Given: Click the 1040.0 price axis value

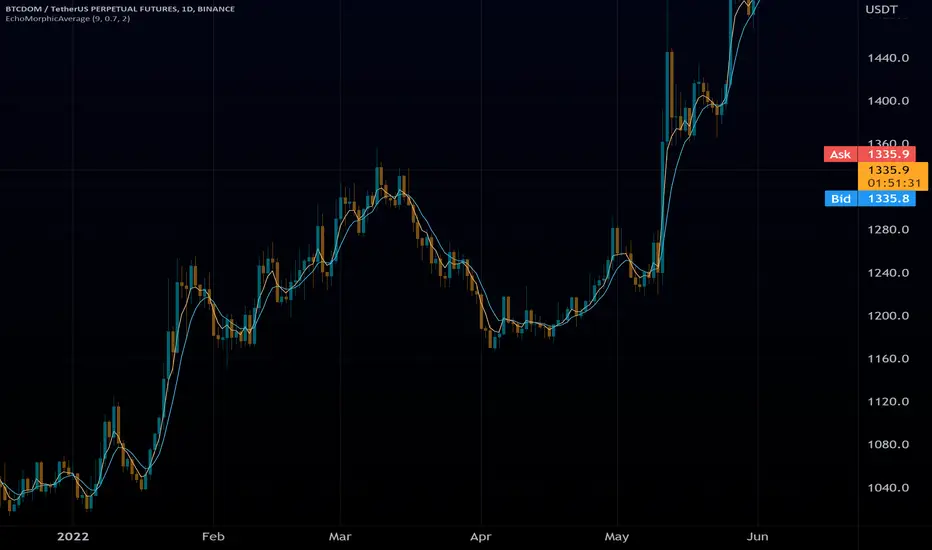Looking at the screenshot, I should pyautogui.click(x=888, y=488).
